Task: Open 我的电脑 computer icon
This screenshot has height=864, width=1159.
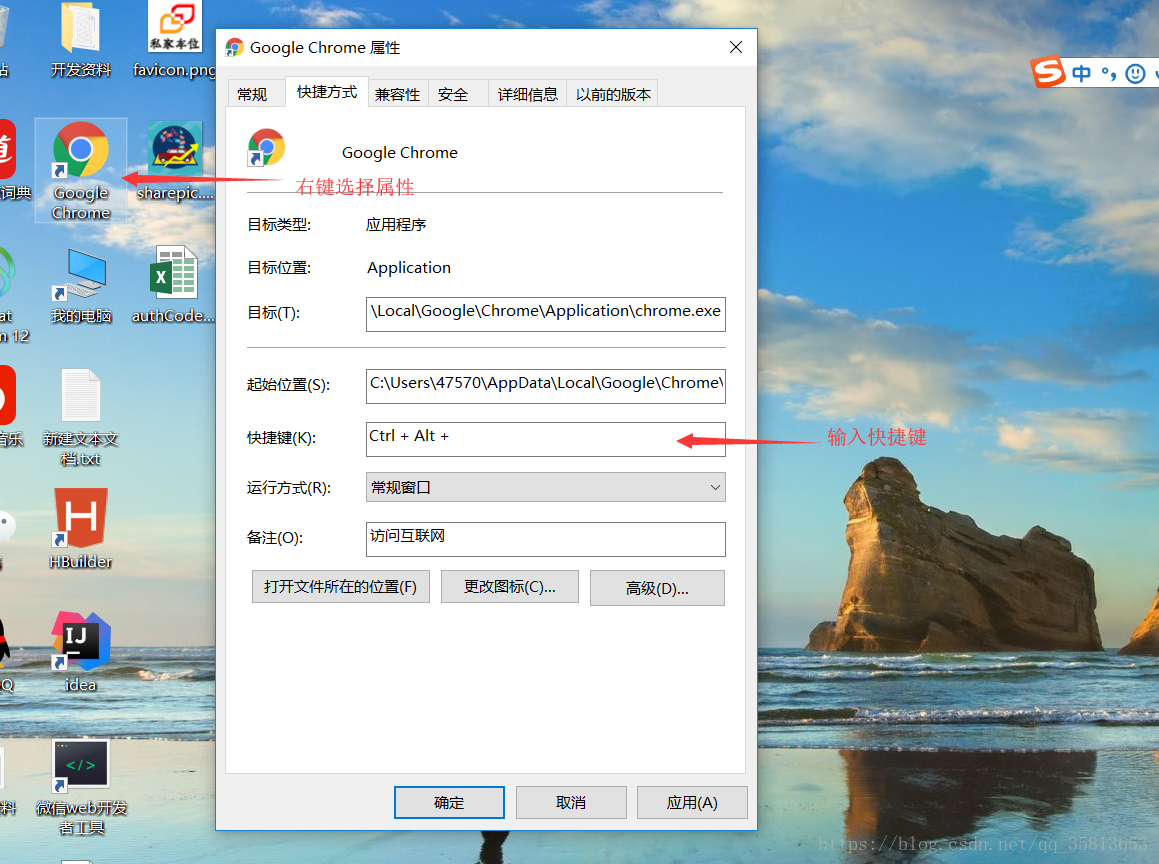Action: (x=81, y=286)
